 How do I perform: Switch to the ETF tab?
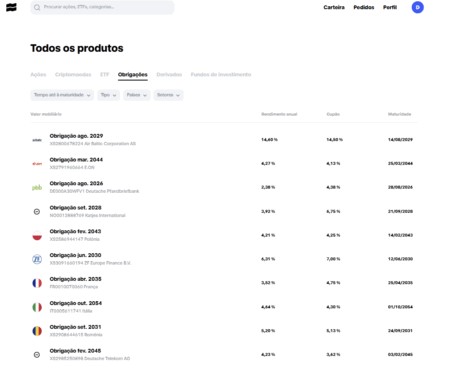[x=105, y=74]
